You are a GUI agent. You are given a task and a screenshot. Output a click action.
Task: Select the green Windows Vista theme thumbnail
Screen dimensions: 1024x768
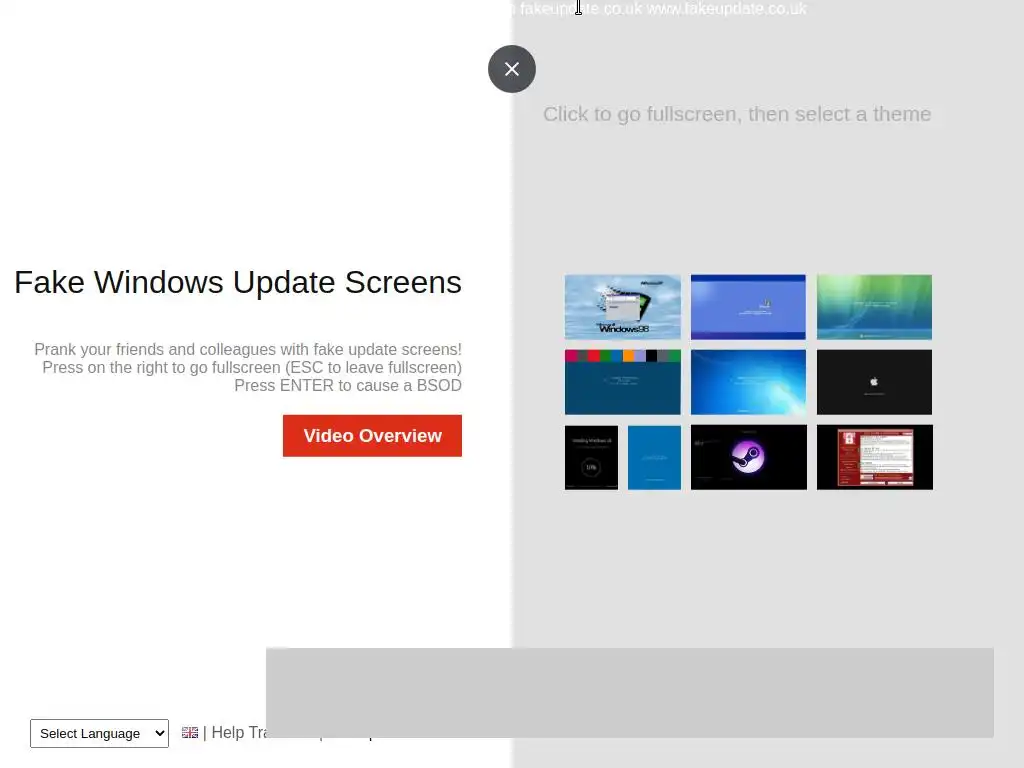pyautogui.click(x=874, y=307)
